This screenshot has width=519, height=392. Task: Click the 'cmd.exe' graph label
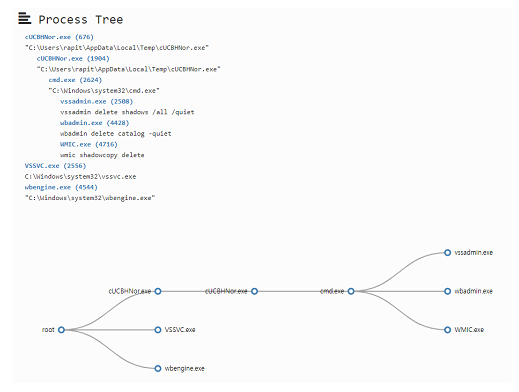(x=332, y=291)
